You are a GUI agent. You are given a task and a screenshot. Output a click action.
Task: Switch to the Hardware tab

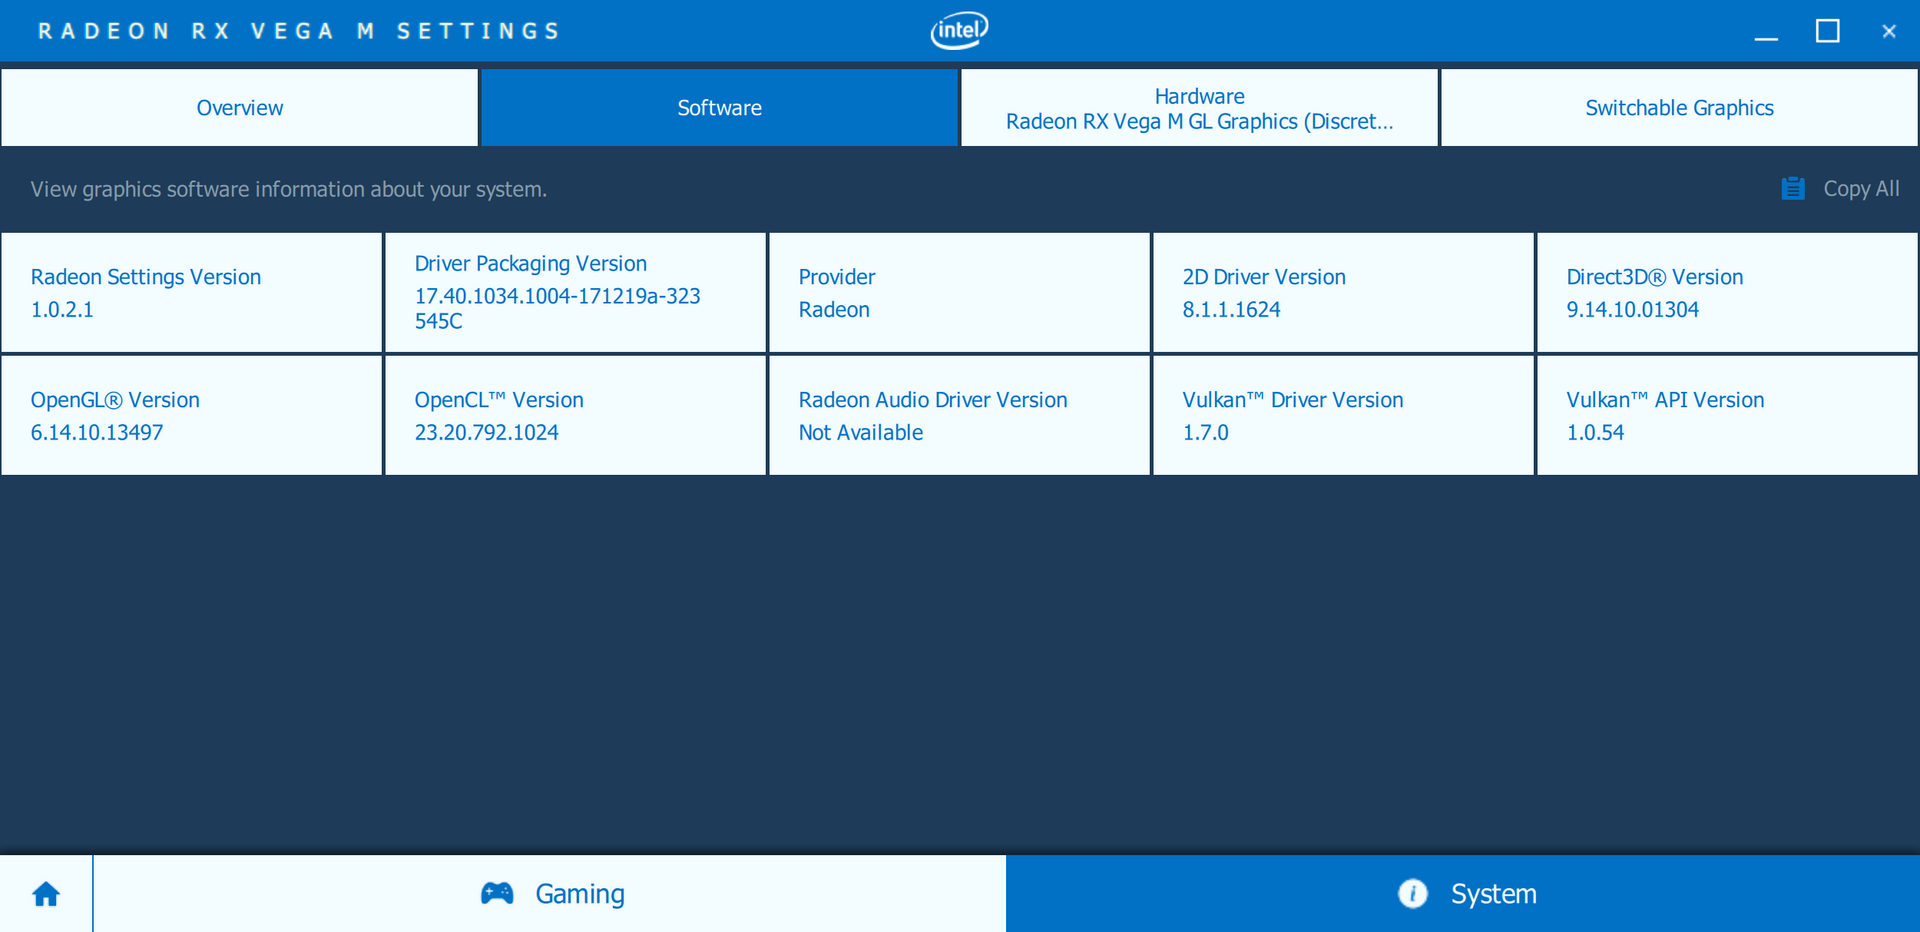(1199, 108)
